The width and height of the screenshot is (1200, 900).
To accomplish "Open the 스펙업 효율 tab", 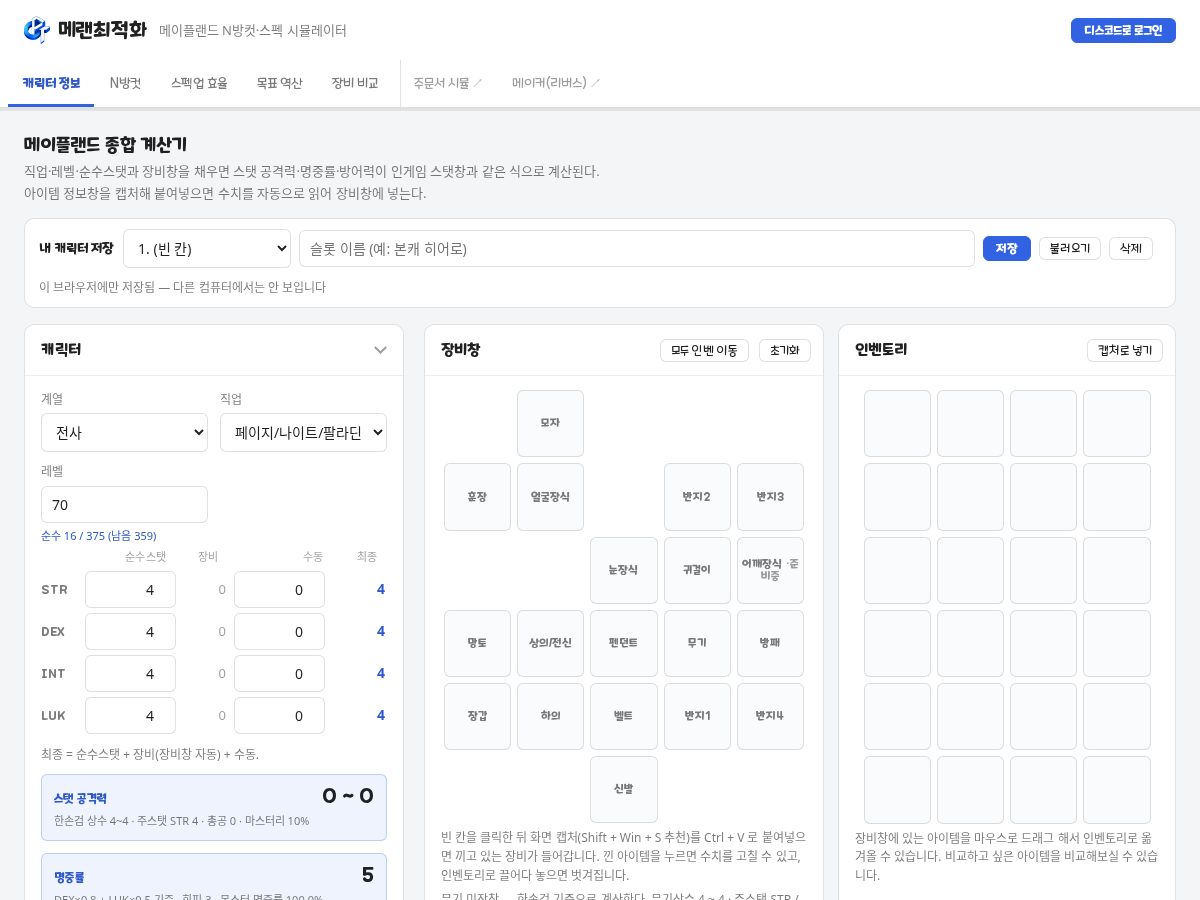I will click(x=199, y=83).
